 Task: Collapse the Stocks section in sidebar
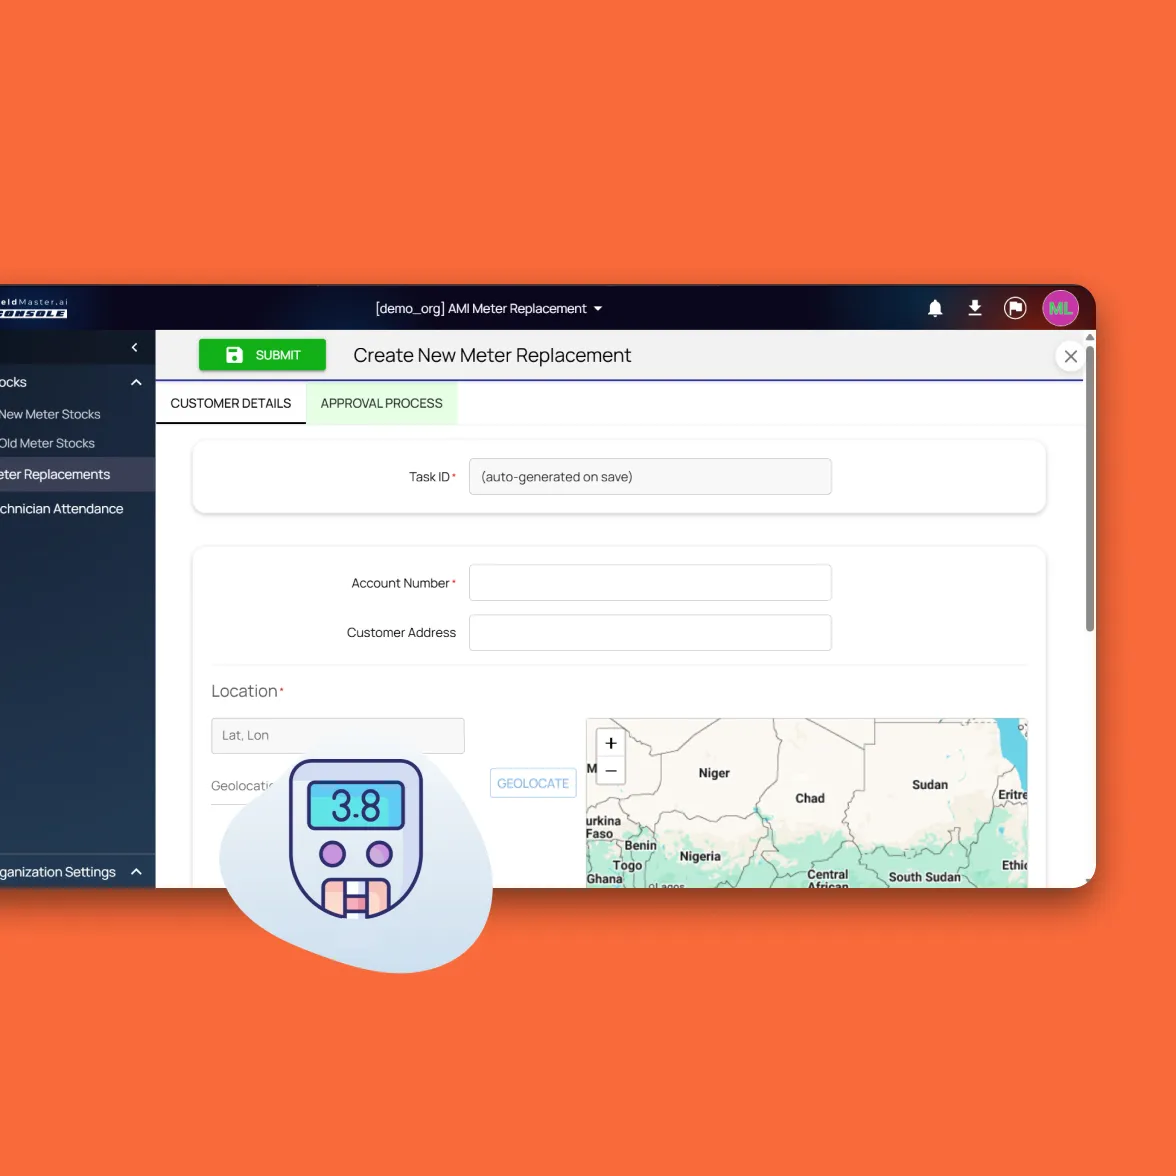point(136,382)
